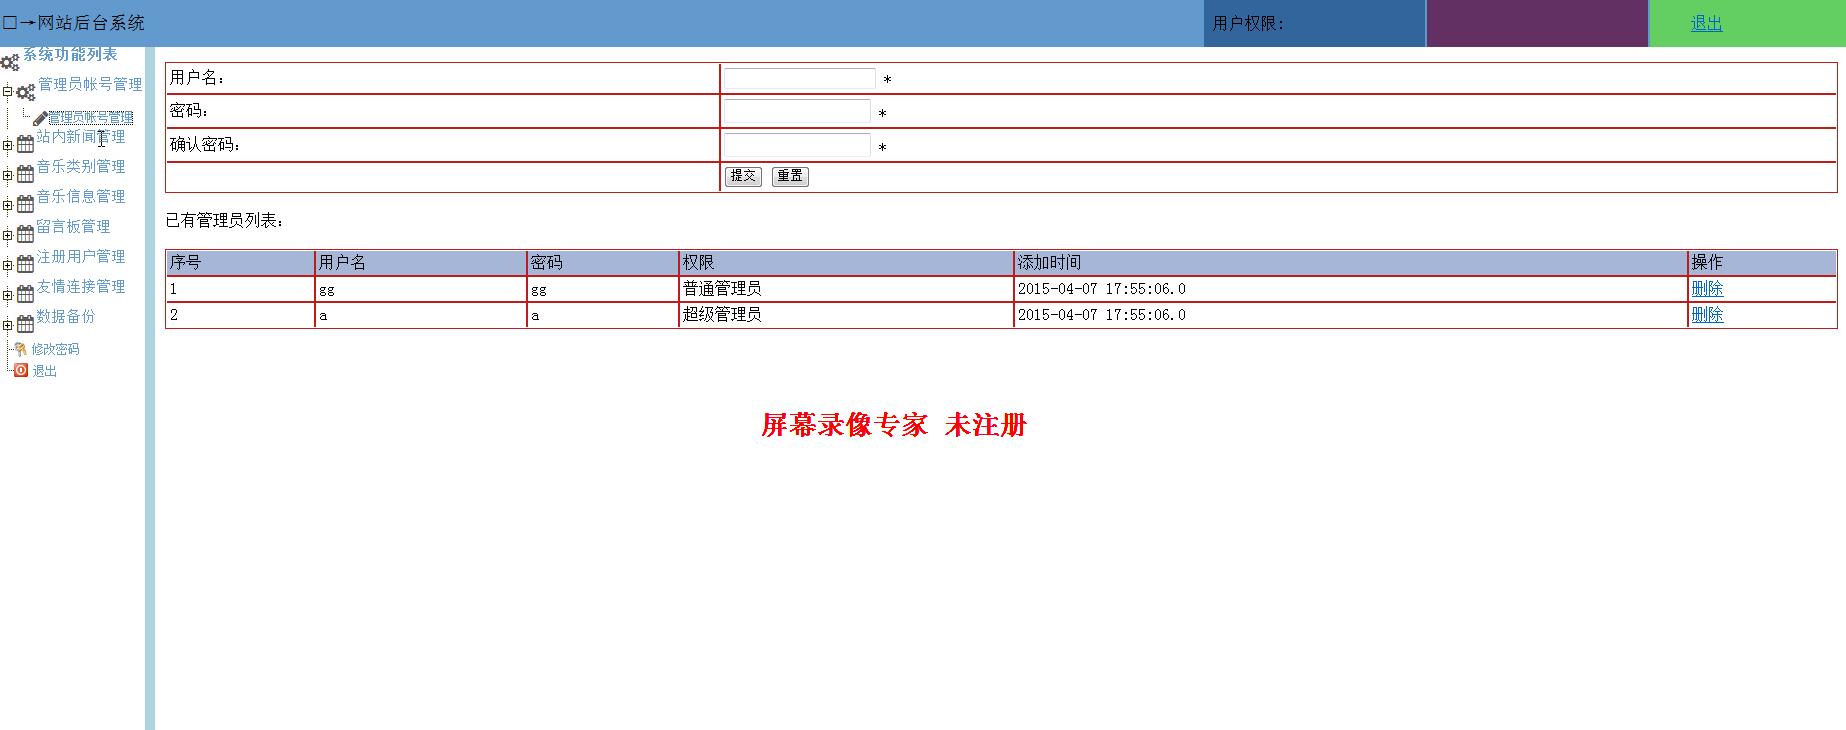Delete administrator gg via 删除 link

point(1707,289)
